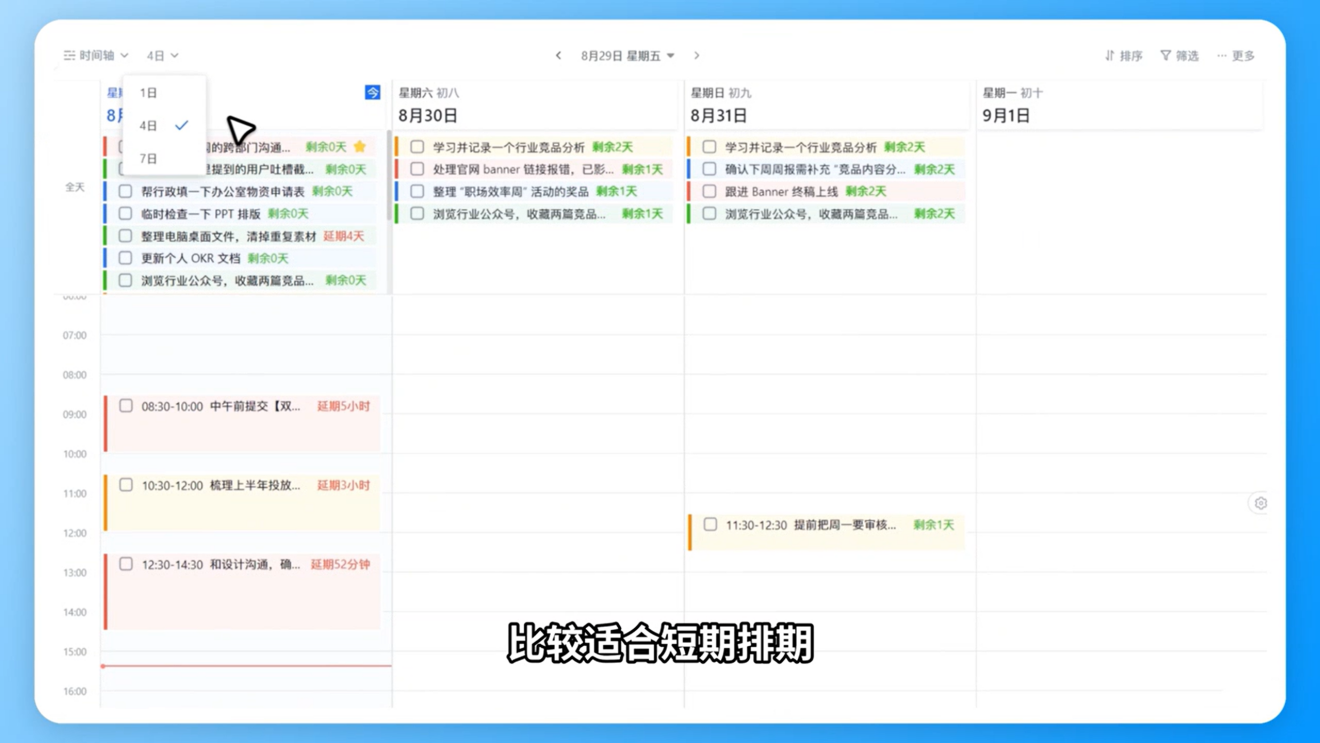
Task: Open the 时间轴 view switcher
Action: pos(96,56)
